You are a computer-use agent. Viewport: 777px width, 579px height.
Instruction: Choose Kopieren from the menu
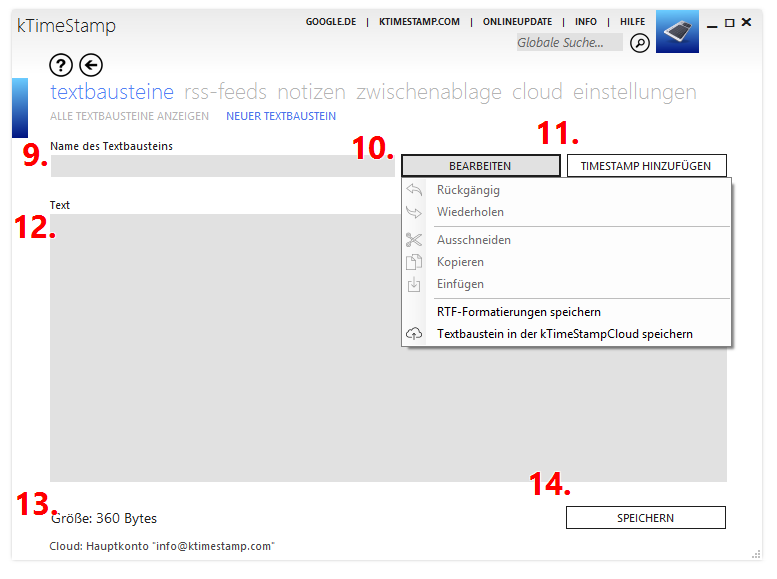pyautogui.click(x=566, y=262)
